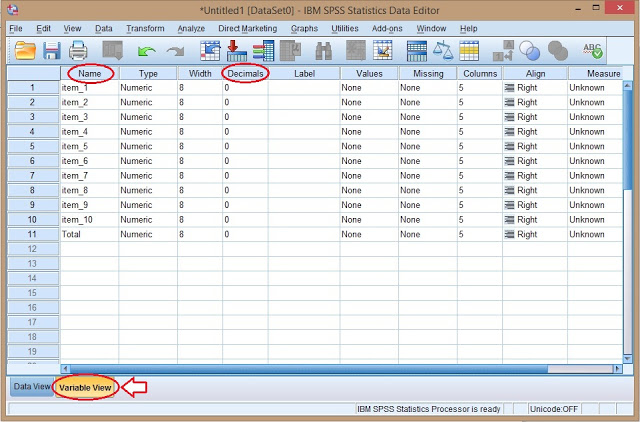Viewport: 640px width, 422px height.
Task: Select empty row header number 12
Action: pyautogui.click(x=33, y=249)
